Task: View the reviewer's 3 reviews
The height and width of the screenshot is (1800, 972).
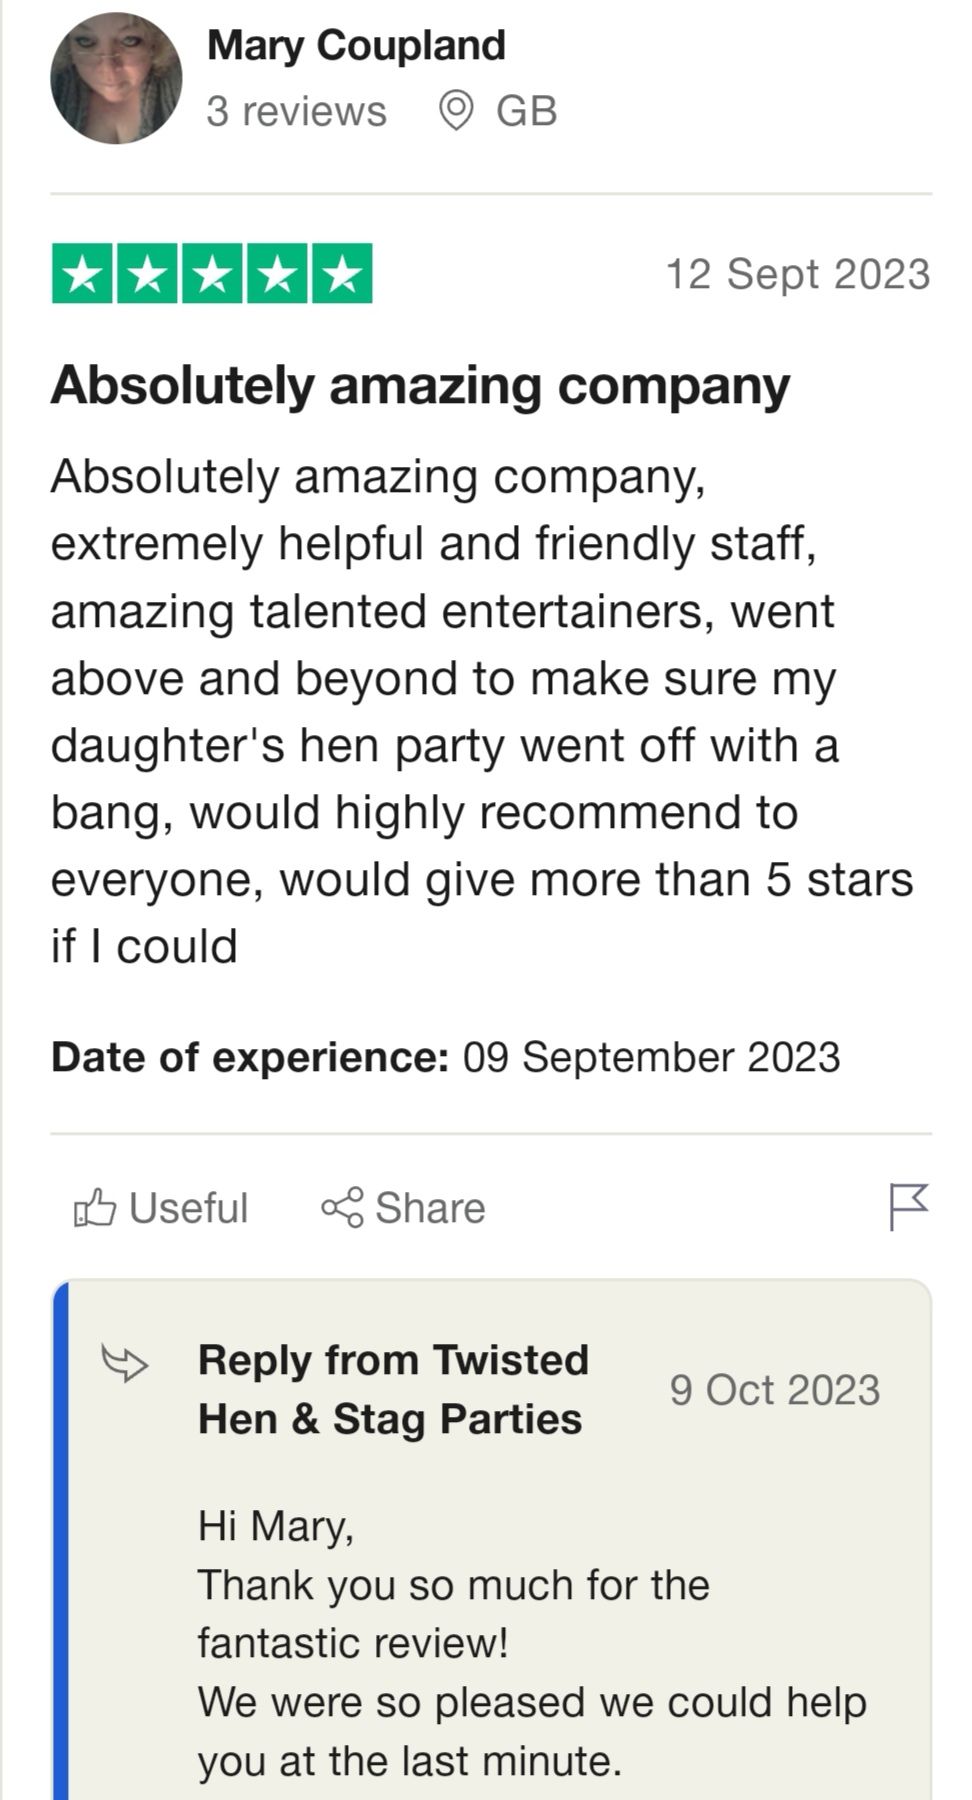Action: point(296,111)
